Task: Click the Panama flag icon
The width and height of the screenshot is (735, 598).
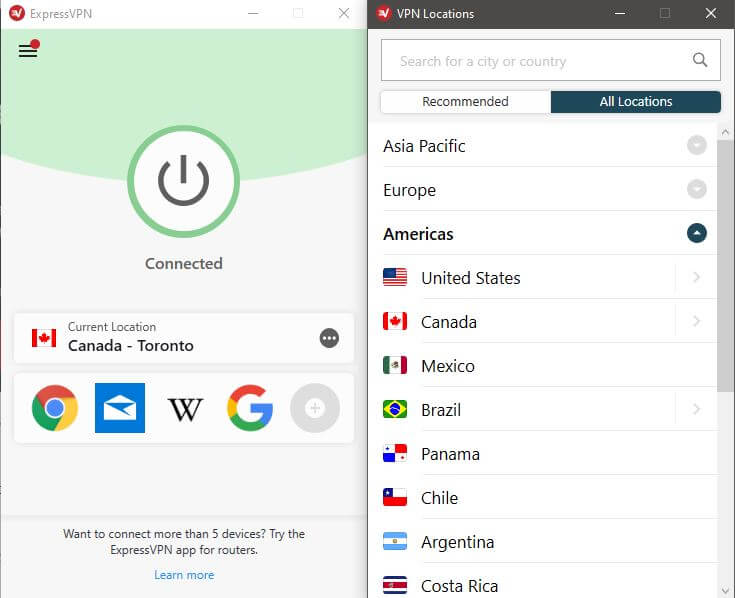Action: (x=395, y=453)
